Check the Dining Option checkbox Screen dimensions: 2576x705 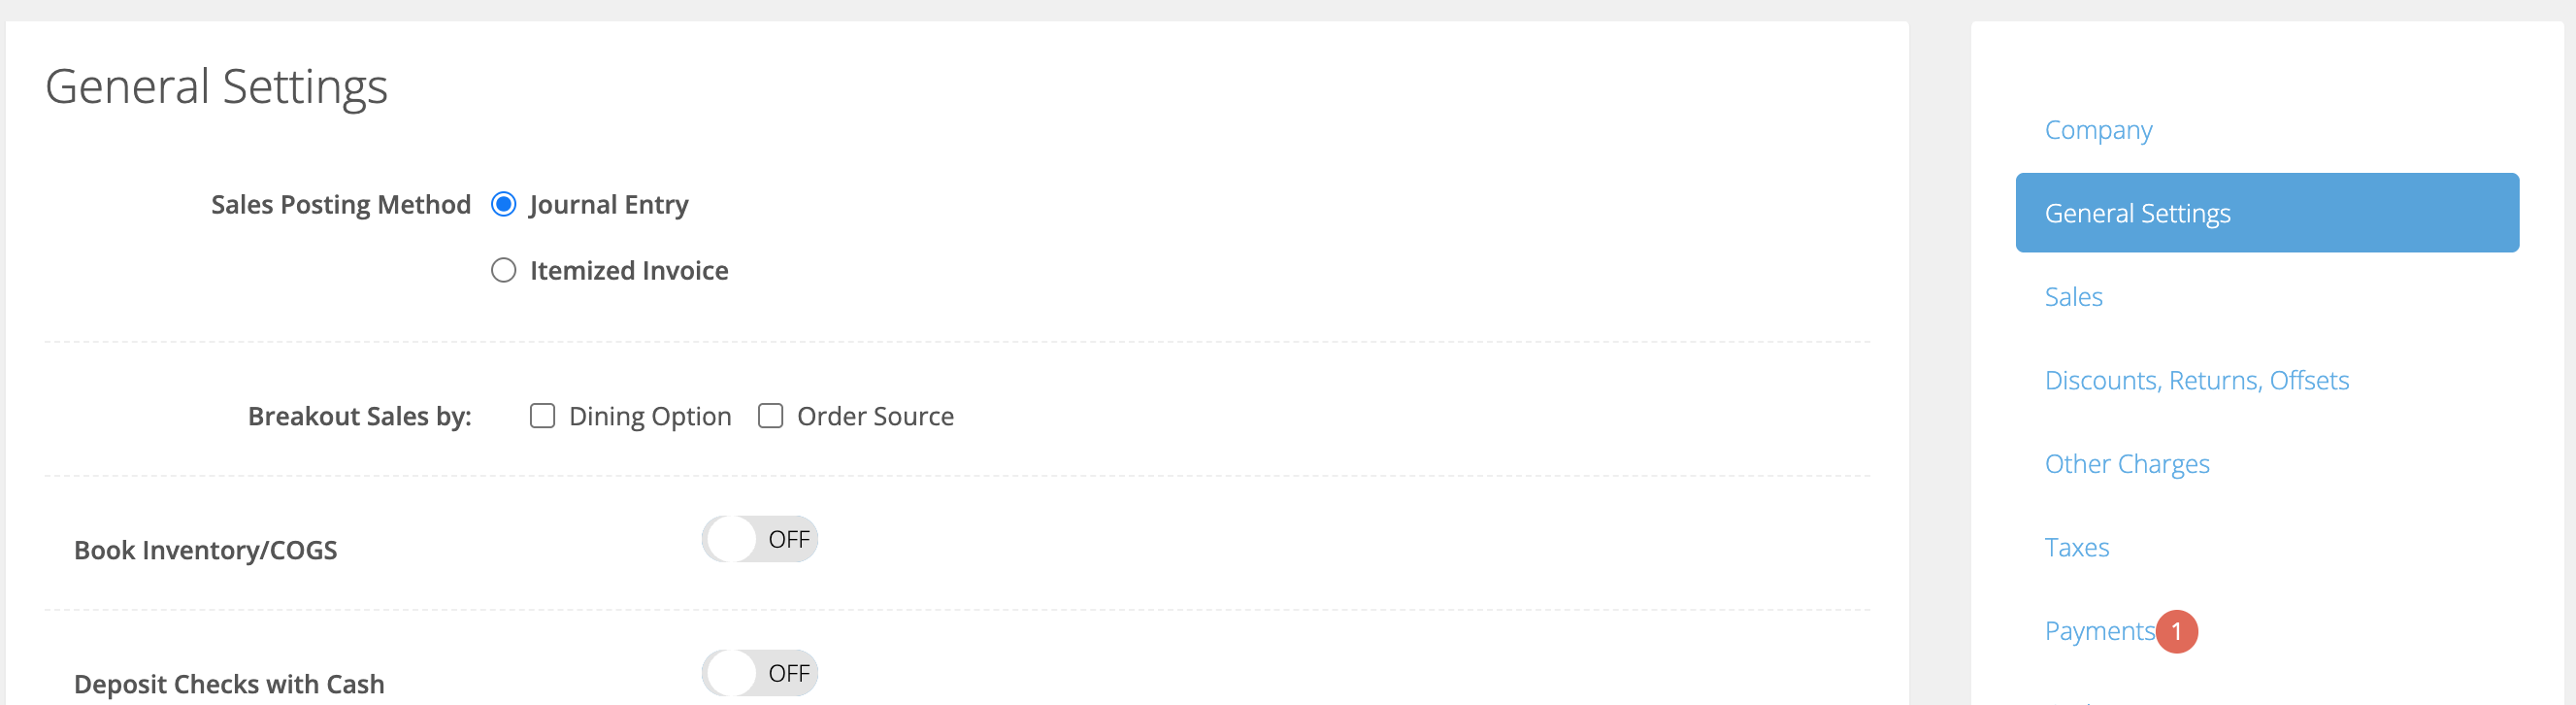click(542, 416)
